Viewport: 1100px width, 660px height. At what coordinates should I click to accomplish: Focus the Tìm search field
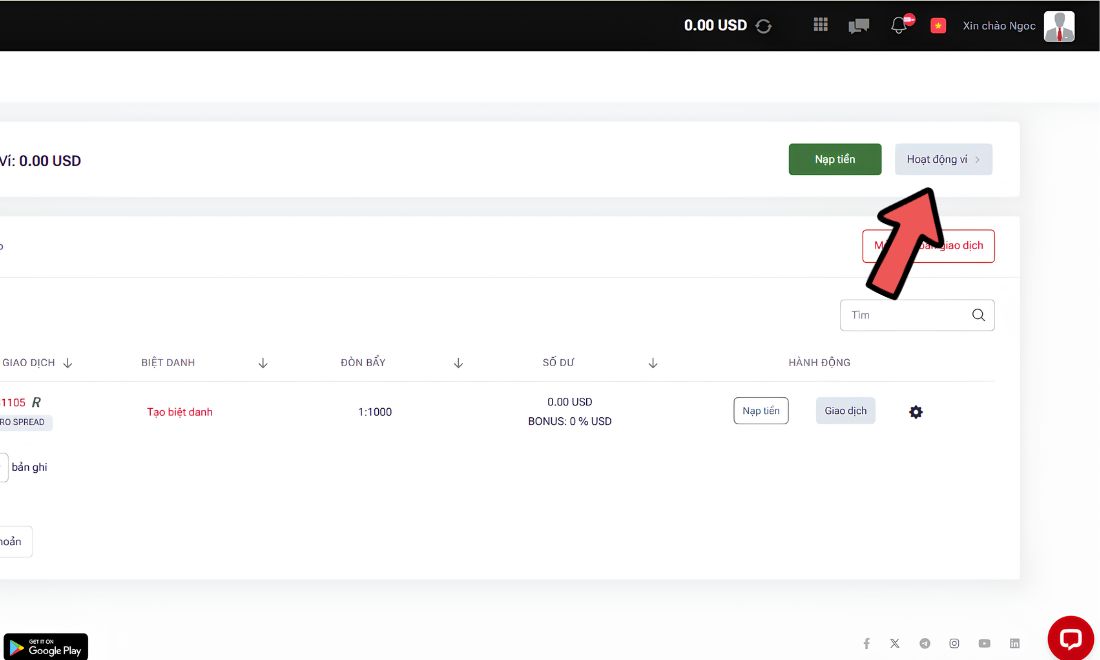pos(917,315)
